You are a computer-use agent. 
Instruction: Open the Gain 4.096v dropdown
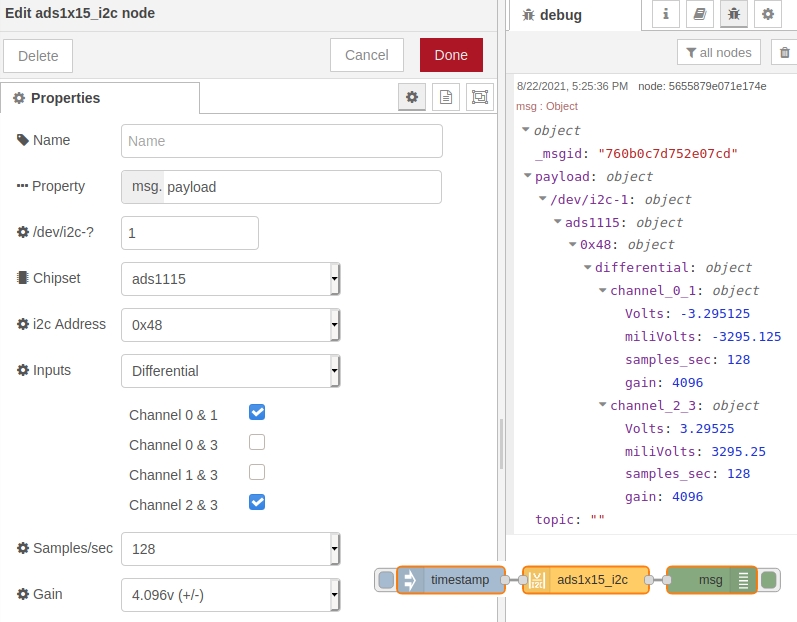[230, 595]
